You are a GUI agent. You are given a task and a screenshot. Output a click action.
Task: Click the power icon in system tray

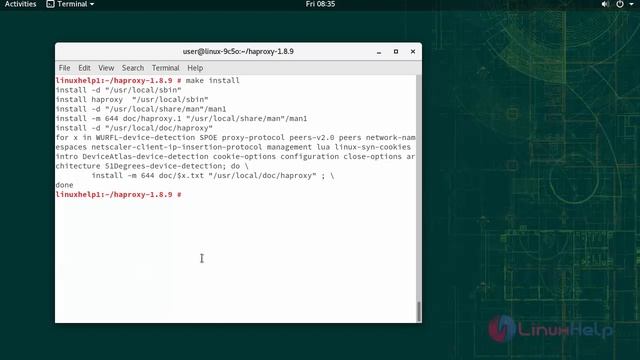coord(620,4)
